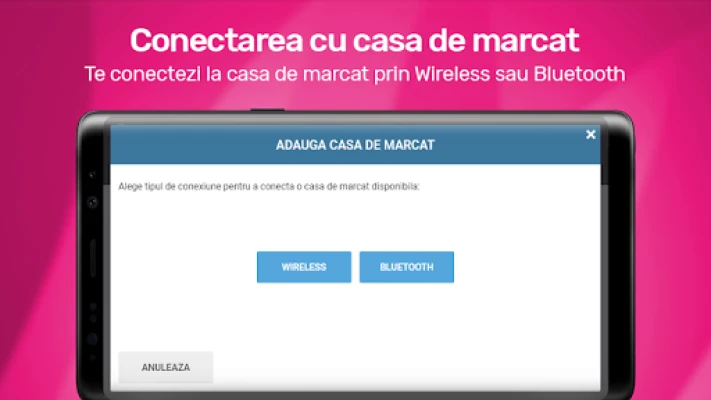711x400 pixels.
Task: Click the 'Alege tipul de conexiune' instruction text
Action: [269, 186]
